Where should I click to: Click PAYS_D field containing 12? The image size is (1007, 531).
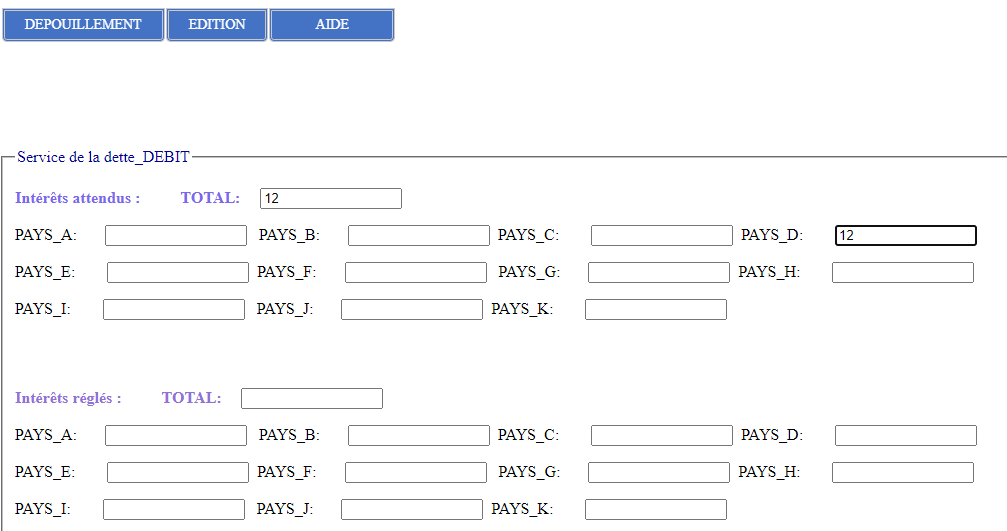tap(905, 236)
